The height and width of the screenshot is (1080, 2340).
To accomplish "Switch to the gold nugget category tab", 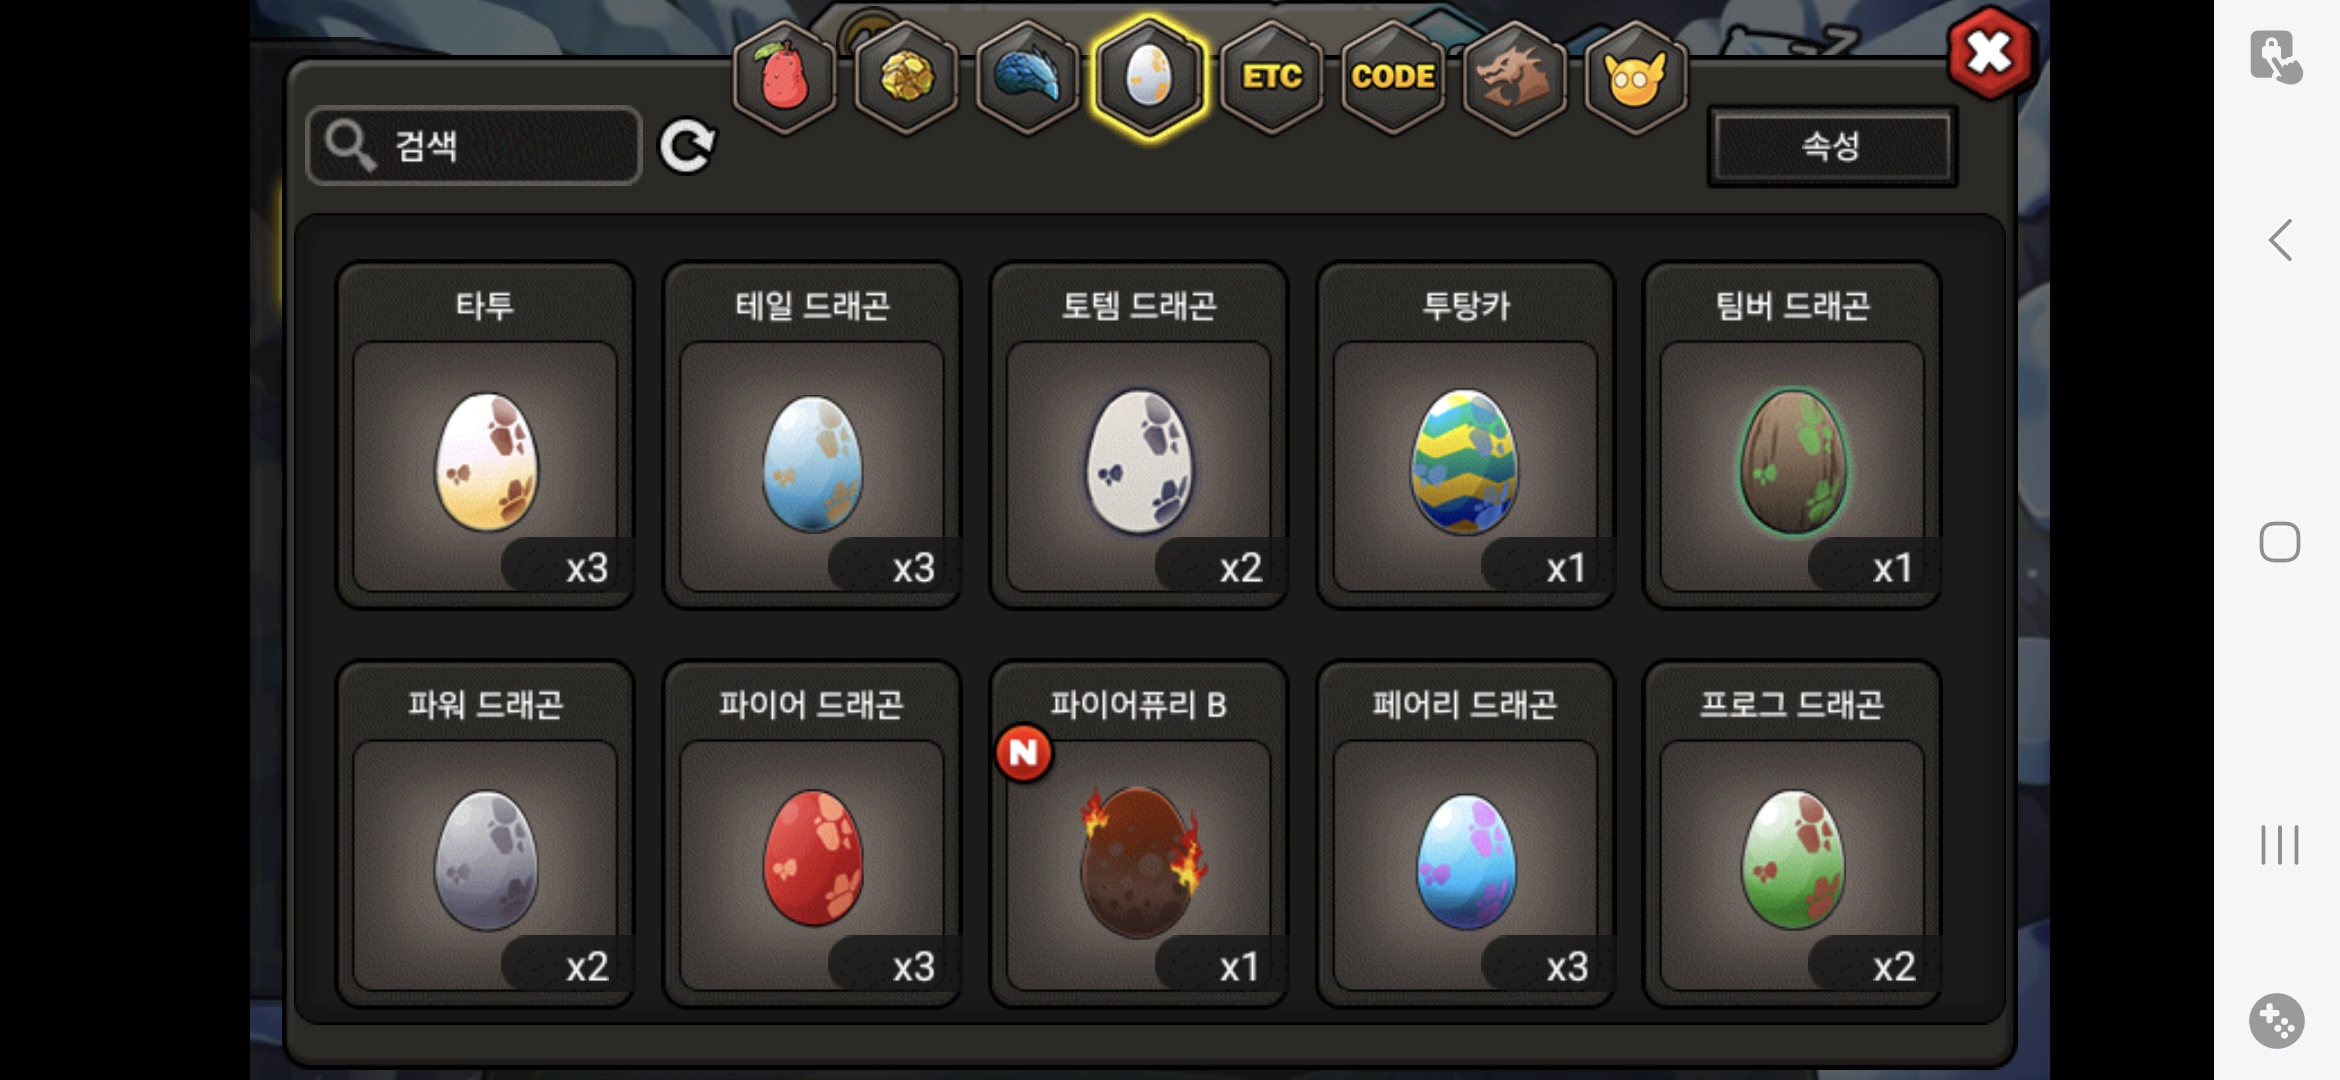I will pyautogui.click(x=907, y=77).
